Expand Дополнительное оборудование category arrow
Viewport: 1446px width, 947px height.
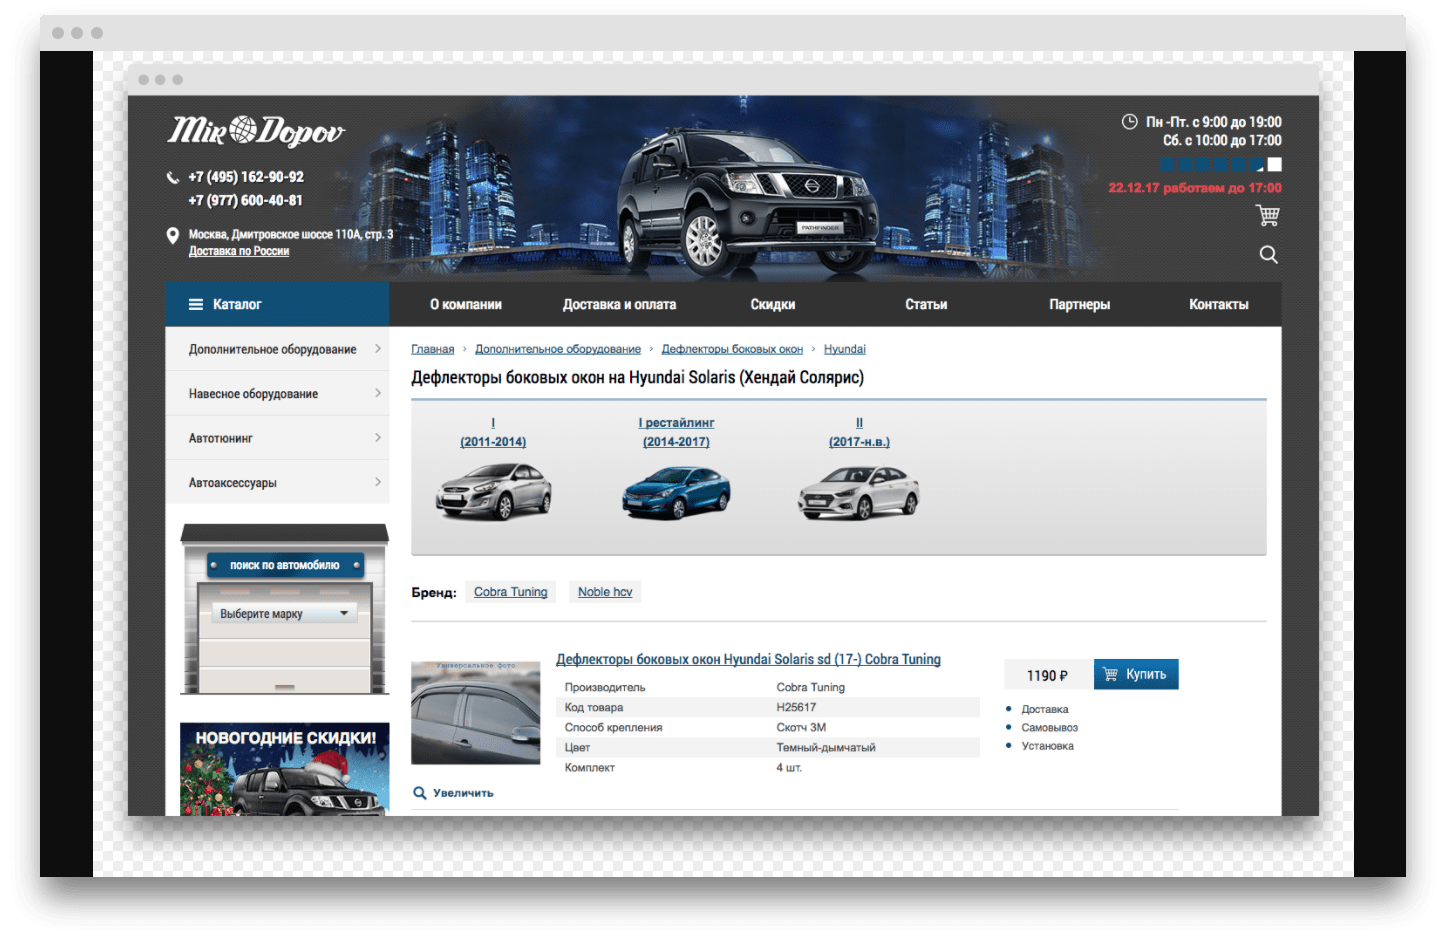point(378,349)
